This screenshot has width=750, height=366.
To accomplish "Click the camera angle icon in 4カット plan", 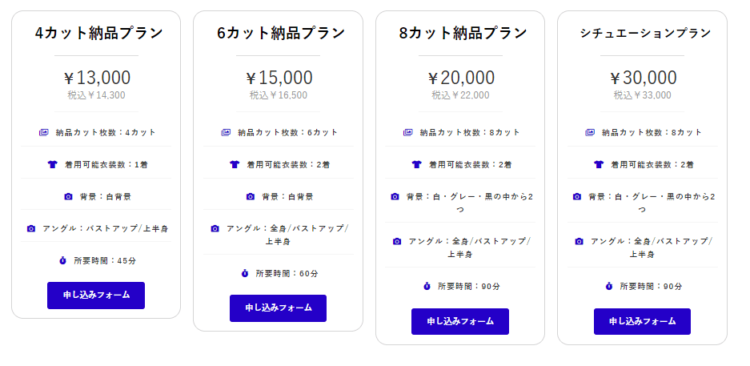I will [x=31, y=229].
